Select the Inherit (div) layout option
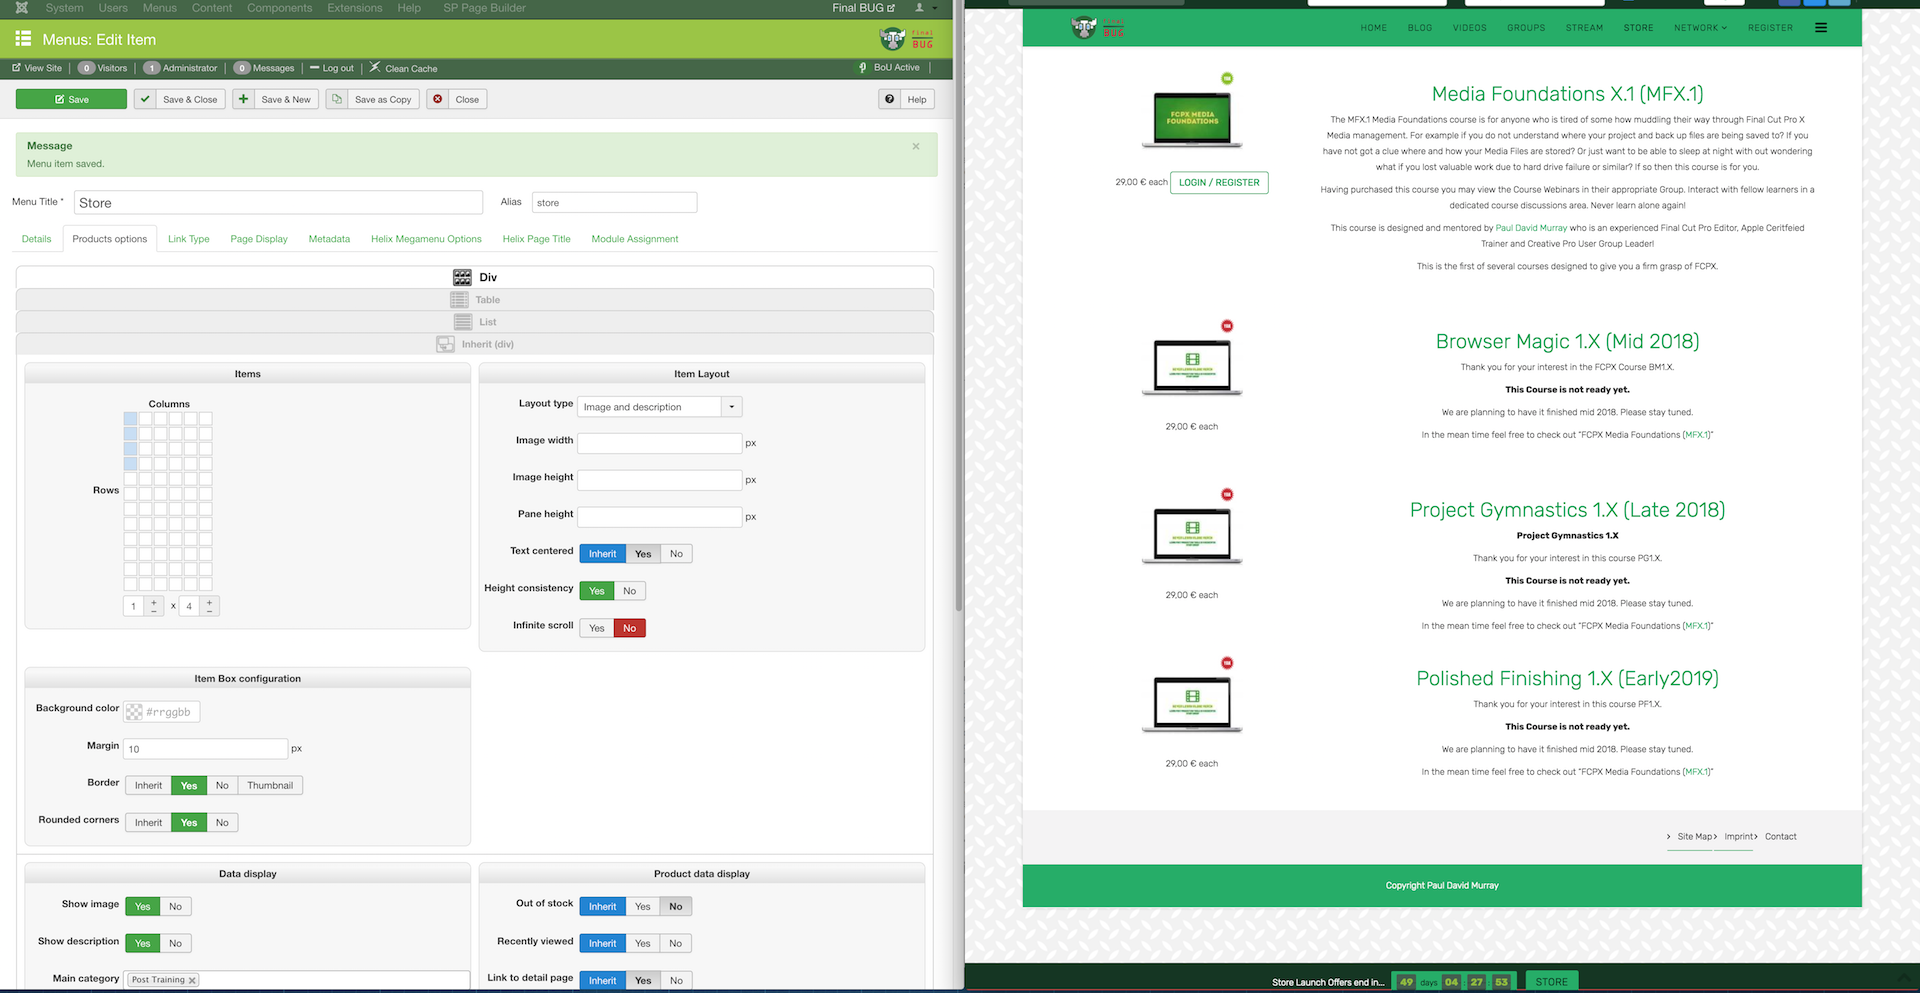 tap(475, 344)
